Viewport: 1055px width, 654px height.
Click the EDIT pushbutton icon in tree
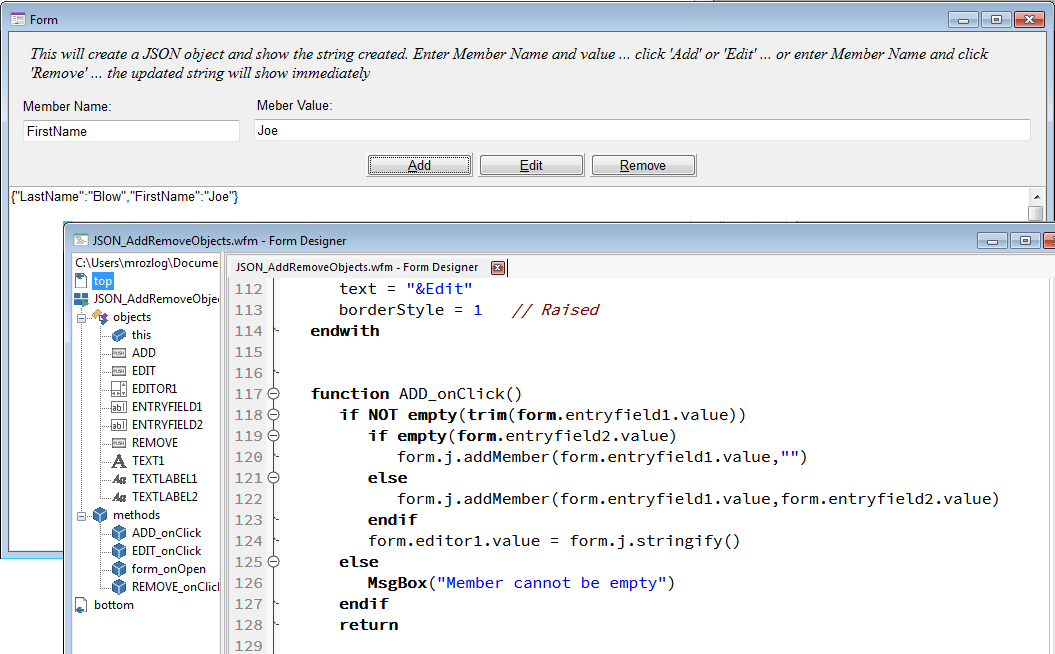click(x=119, y=371)
